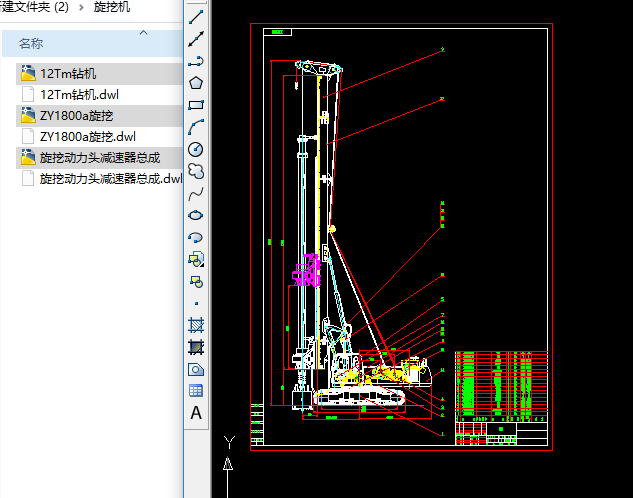The image size is (633, 498).
Task: Select the Revision Cloud tool
Action: (x=196, y=171)
